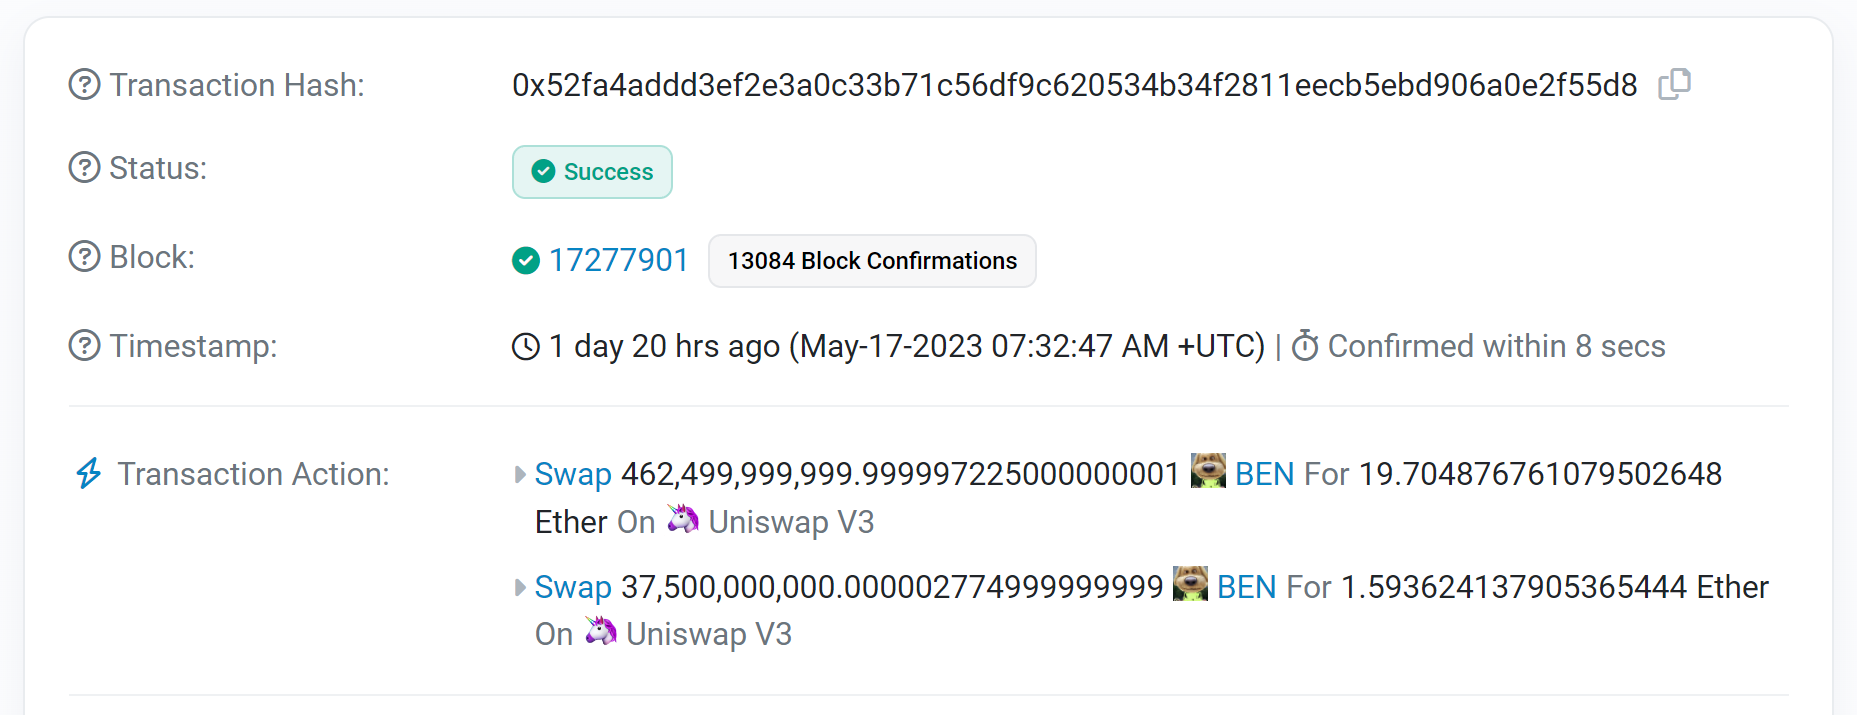The height and width of the screenshot is (715, 1857).
Task: Copy the transaction hash to clipboard
Action: pos(1674,84)
